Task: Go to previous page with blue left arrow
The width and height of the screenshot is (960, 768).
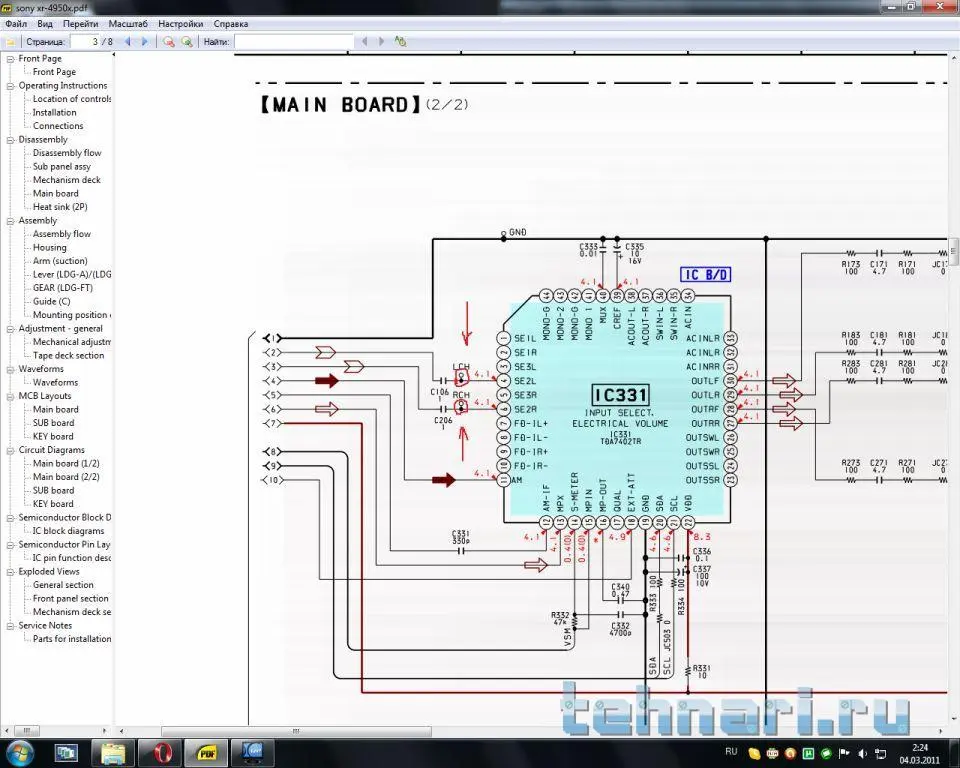Action: 128,42
